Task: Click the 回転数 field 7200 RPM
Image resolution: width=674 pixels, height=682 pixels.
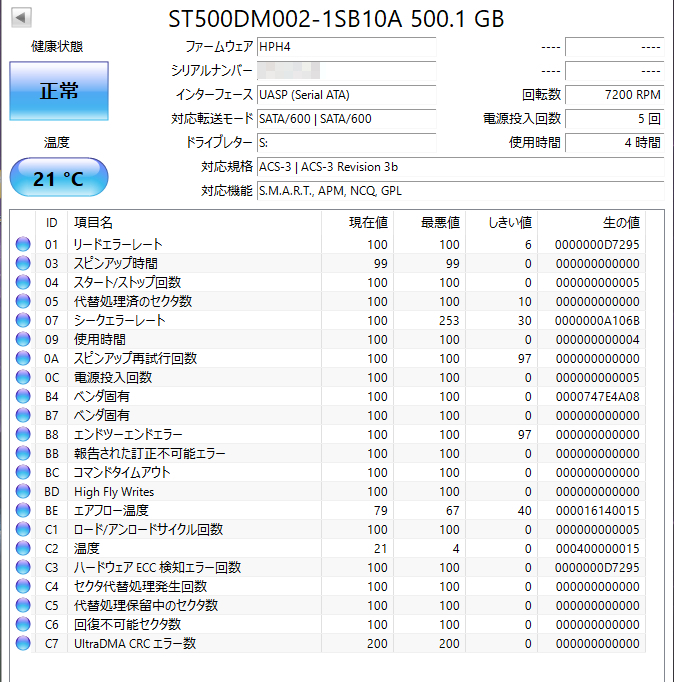Action: [615, 95]
